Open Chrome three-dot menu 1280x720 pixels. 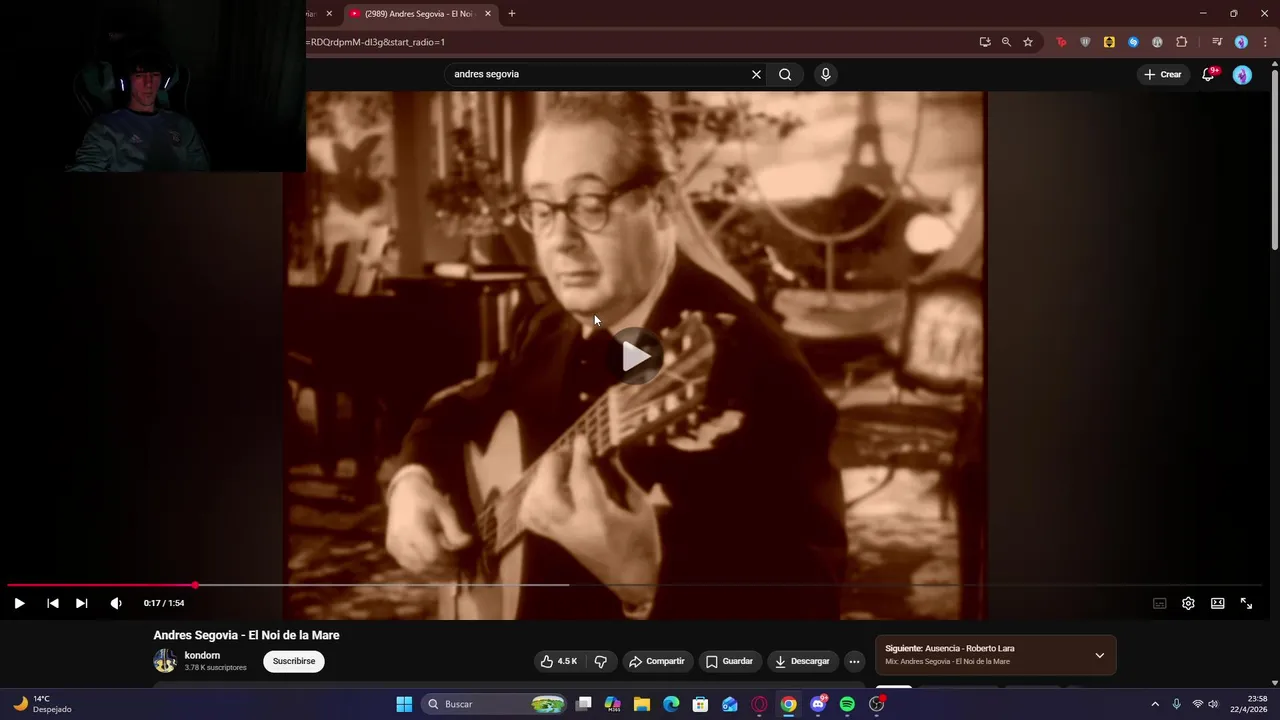(x=1266, y=42)
